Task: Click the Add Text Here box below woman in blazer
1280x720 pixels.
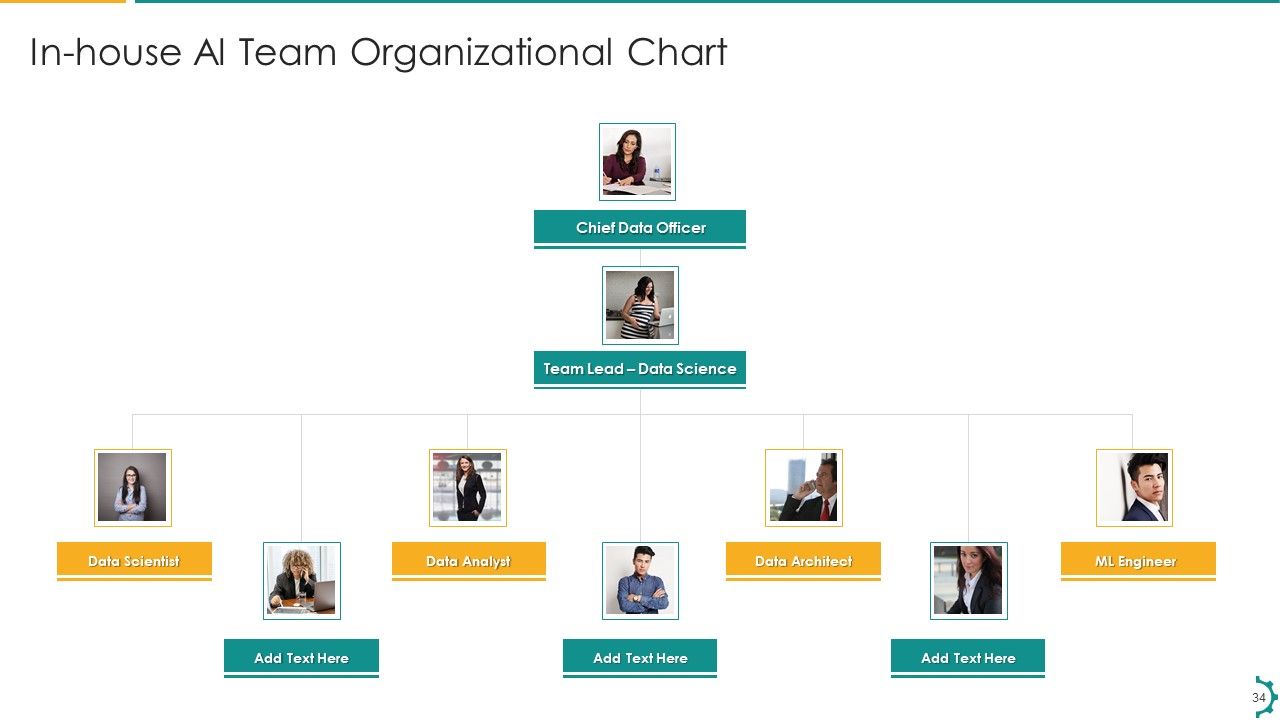Action: point(968,658)
